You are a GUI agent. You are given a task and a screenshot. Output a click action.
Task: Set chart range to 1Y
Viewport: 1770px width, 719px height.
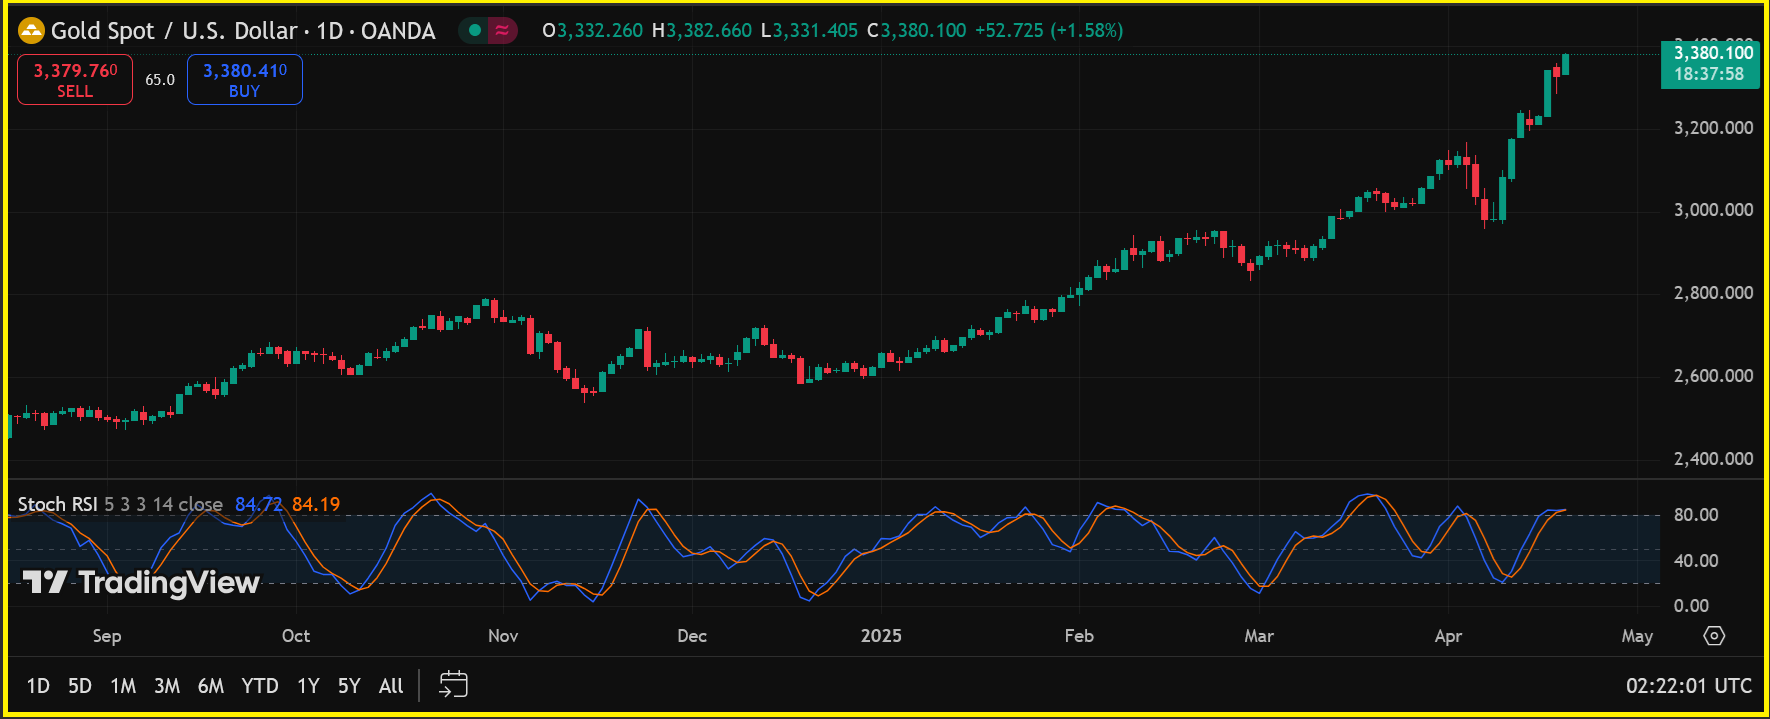[x=308, y=686]
